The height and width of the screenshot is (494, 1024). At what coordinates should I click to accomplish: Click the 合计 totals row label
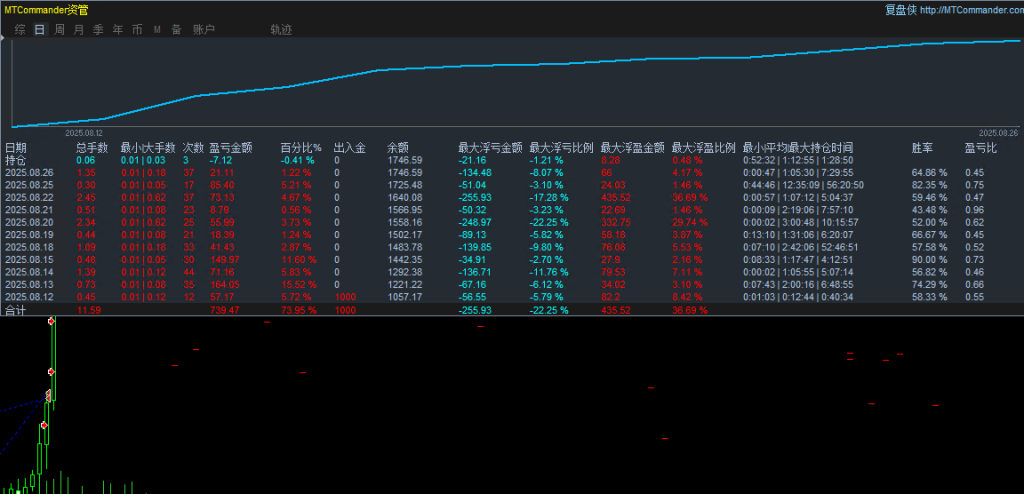coord(17,311)
